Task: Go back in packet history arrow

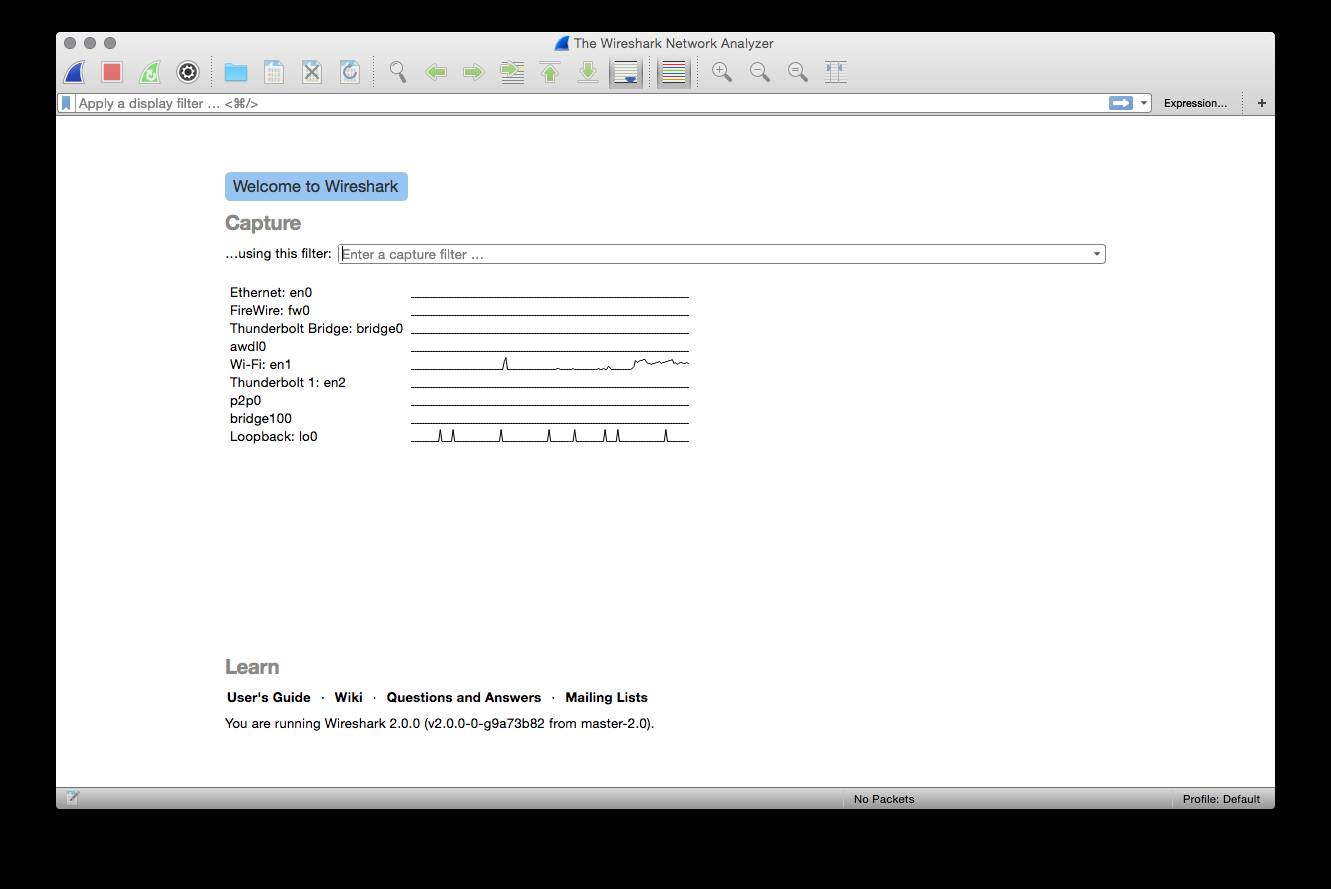Action: coord(436,72)
